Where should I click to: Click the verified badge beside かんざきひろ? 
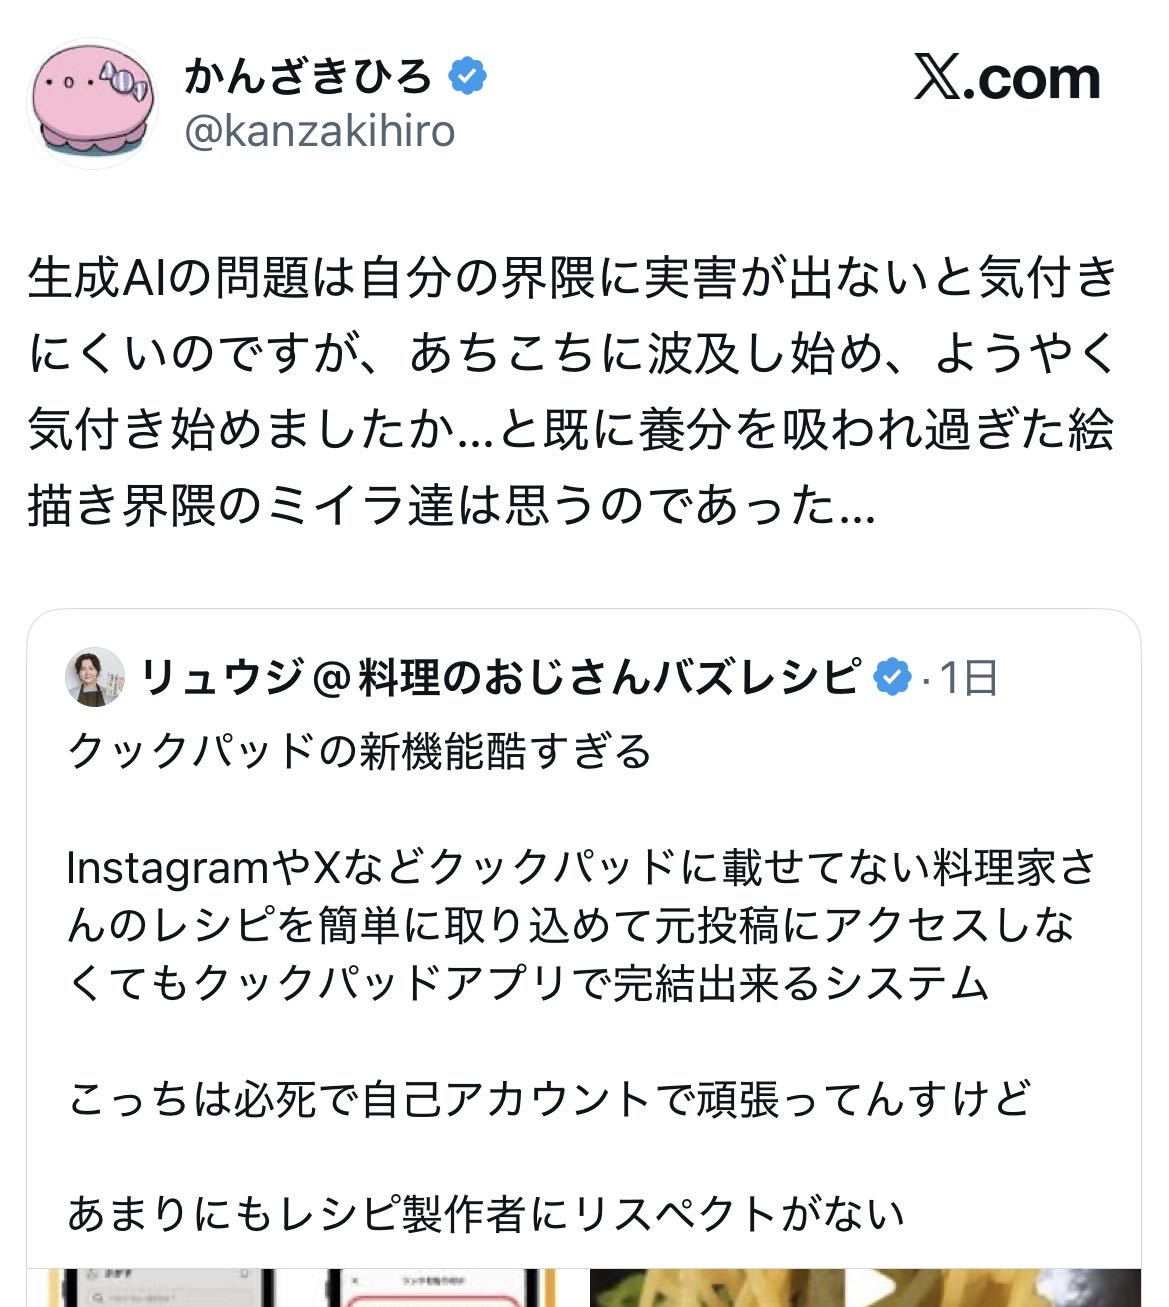coord(467,76)
